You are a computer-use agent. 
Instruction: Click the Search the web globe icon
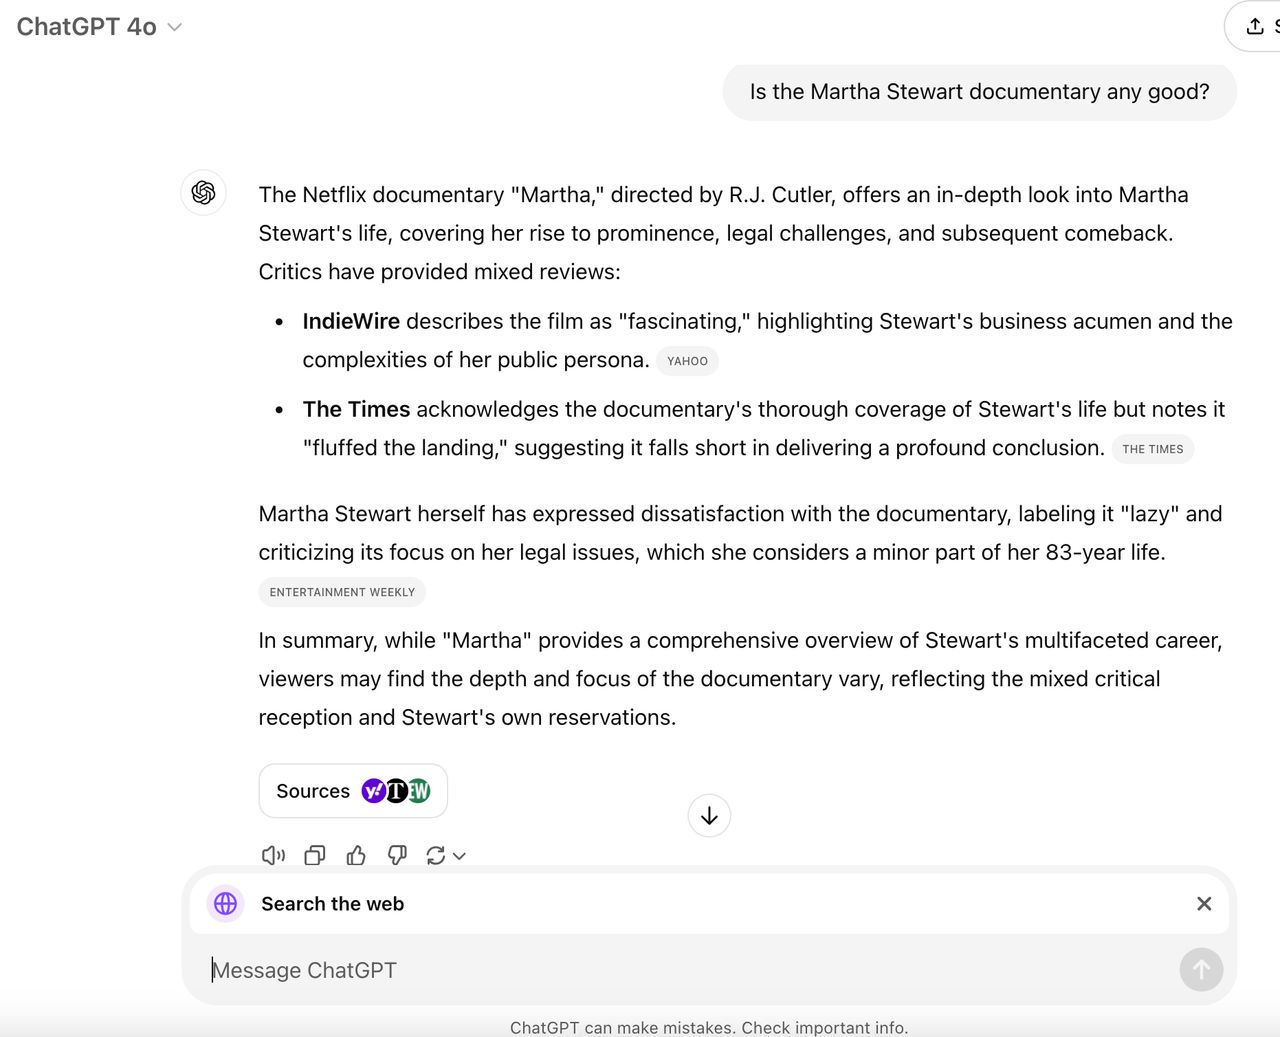226,904
